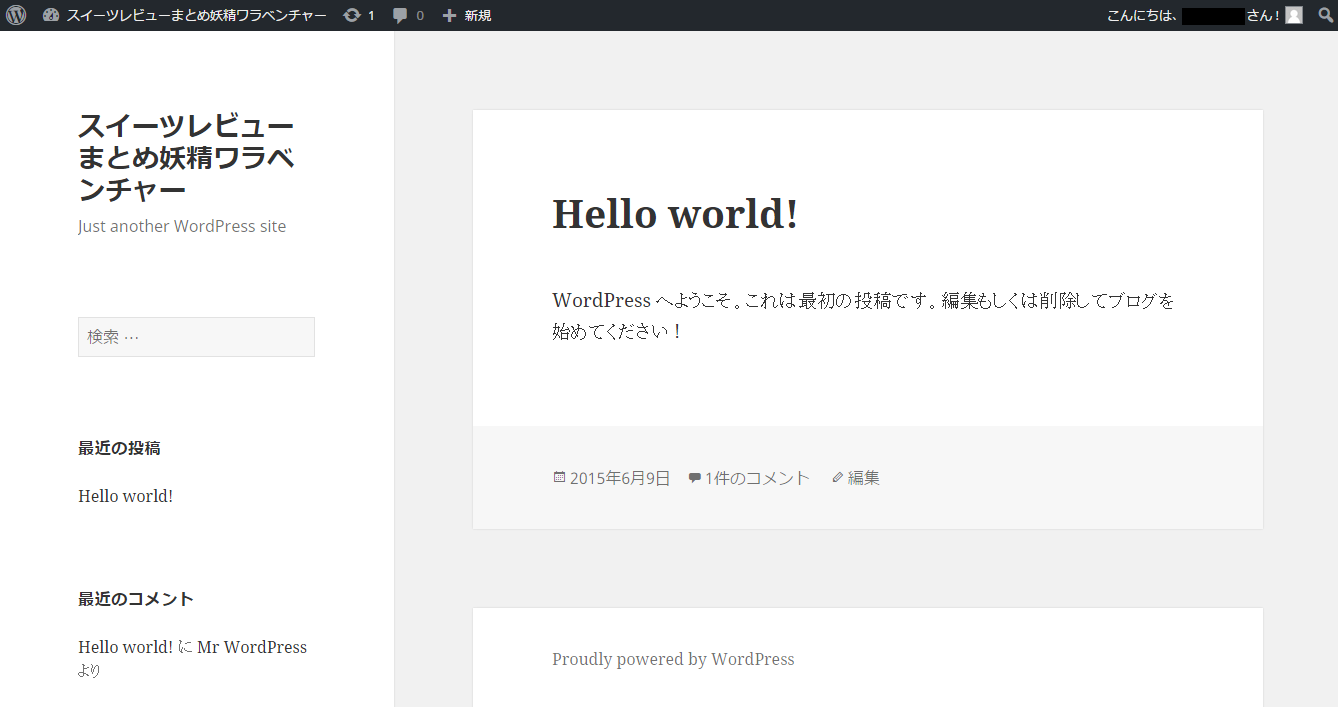1338x707 pixels.
Task: Click the user avatar in admin bar
Action: pos(1294,15)
